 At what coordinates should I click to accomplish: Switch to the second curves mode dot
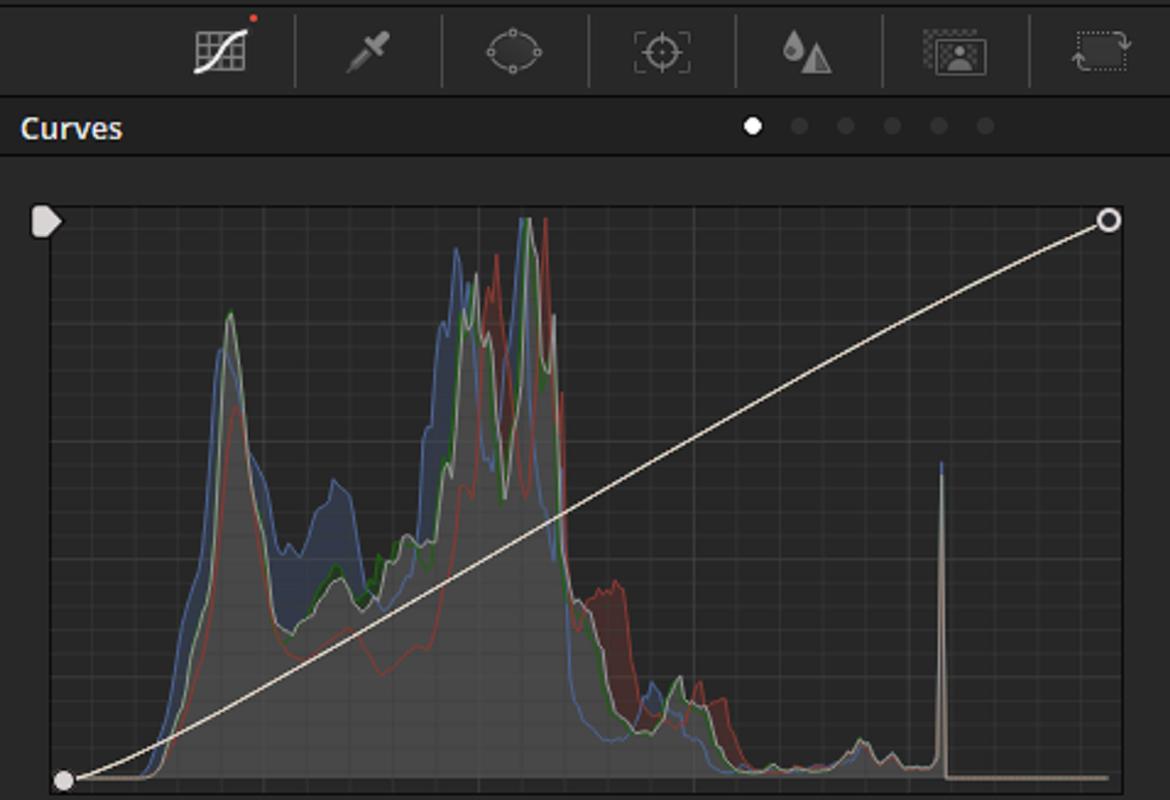799,127
